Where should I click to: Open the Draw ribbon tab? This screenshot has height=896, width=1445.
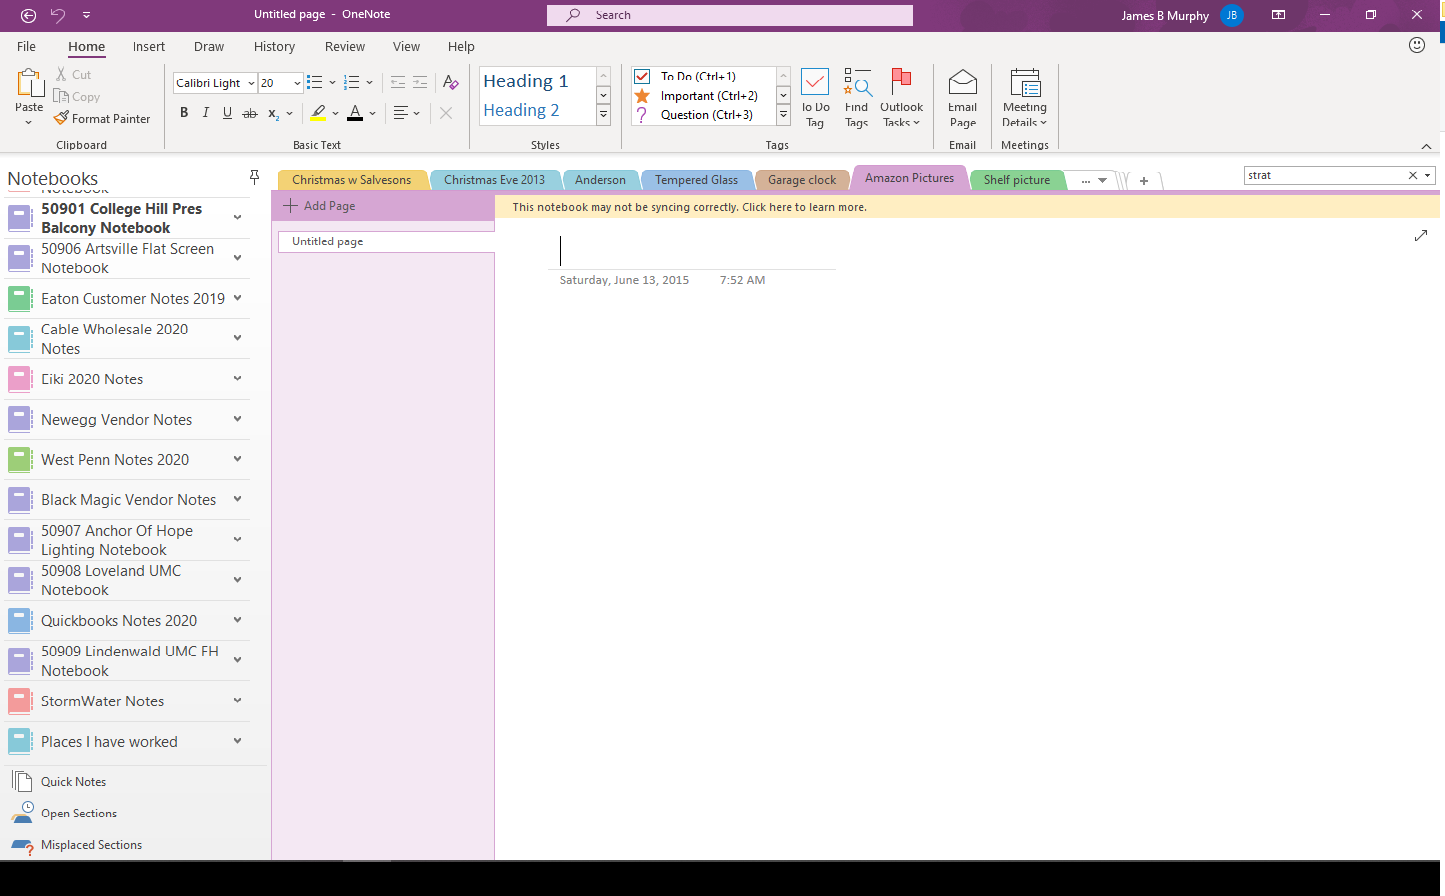[209, 47]
